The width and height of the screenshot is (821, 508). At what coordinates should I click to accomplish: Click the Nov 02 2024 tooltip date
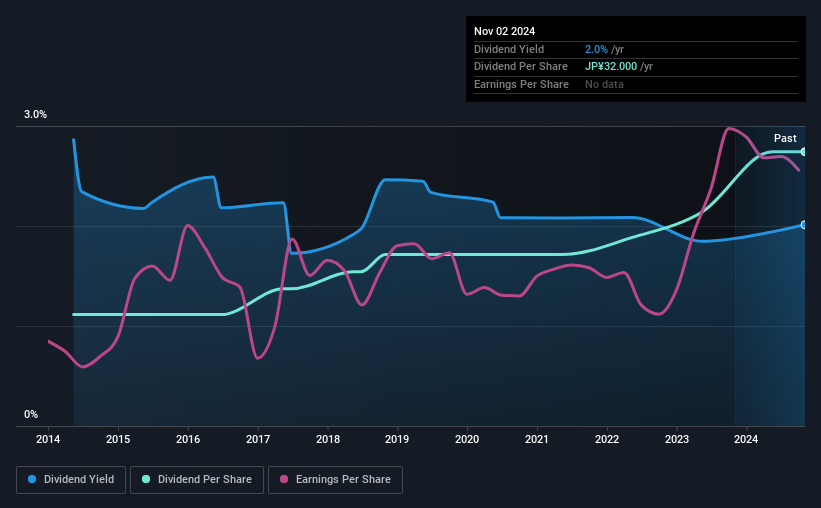(504, 31)
